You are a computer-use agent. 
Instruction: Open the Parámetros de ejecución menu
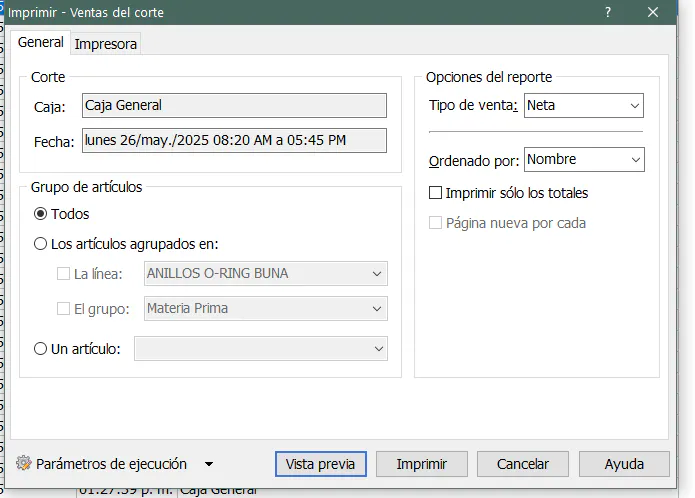tap(111, 464)
